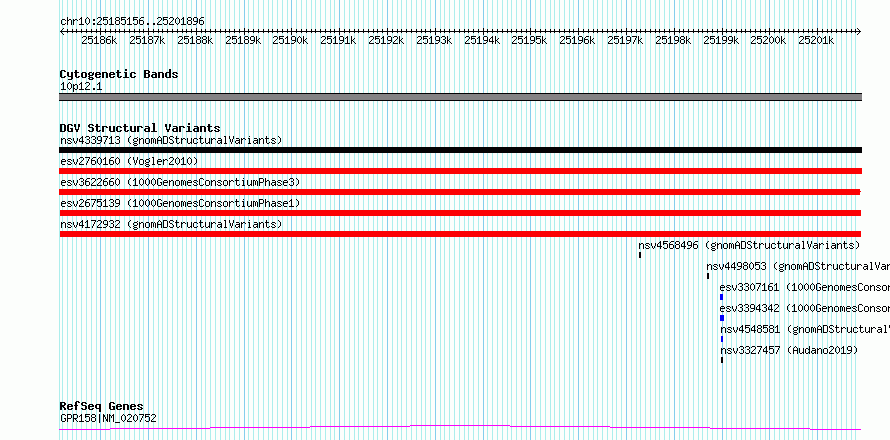Select the 25195k ruler position

(x=529, y=40)
